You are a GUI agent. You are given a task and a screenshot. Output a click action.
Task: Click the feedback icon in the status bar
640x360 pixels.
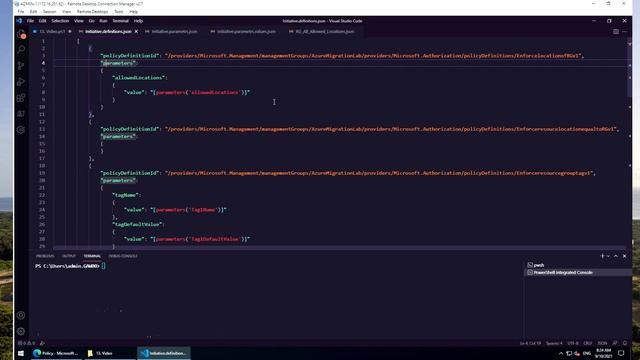(x=615, y=343)
